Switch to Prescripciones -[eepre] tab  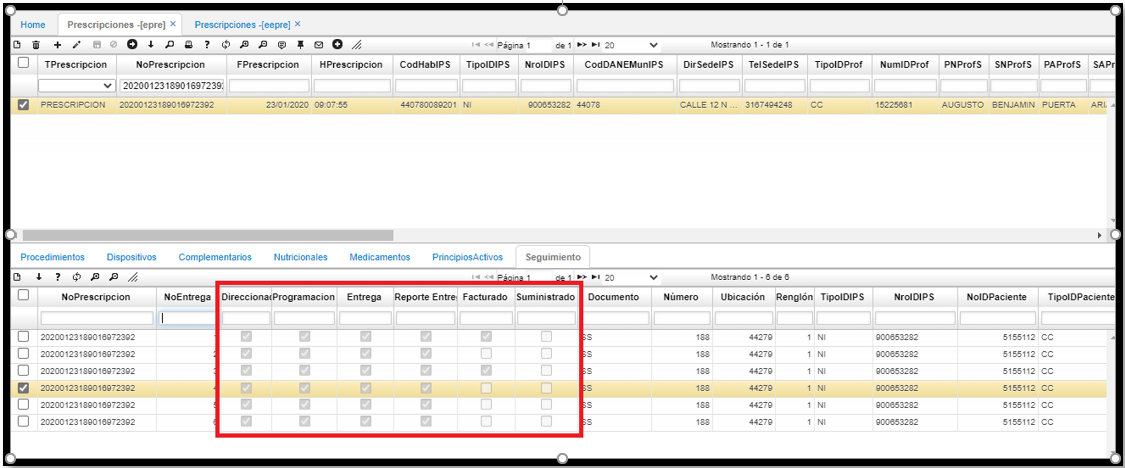point(242,24)
